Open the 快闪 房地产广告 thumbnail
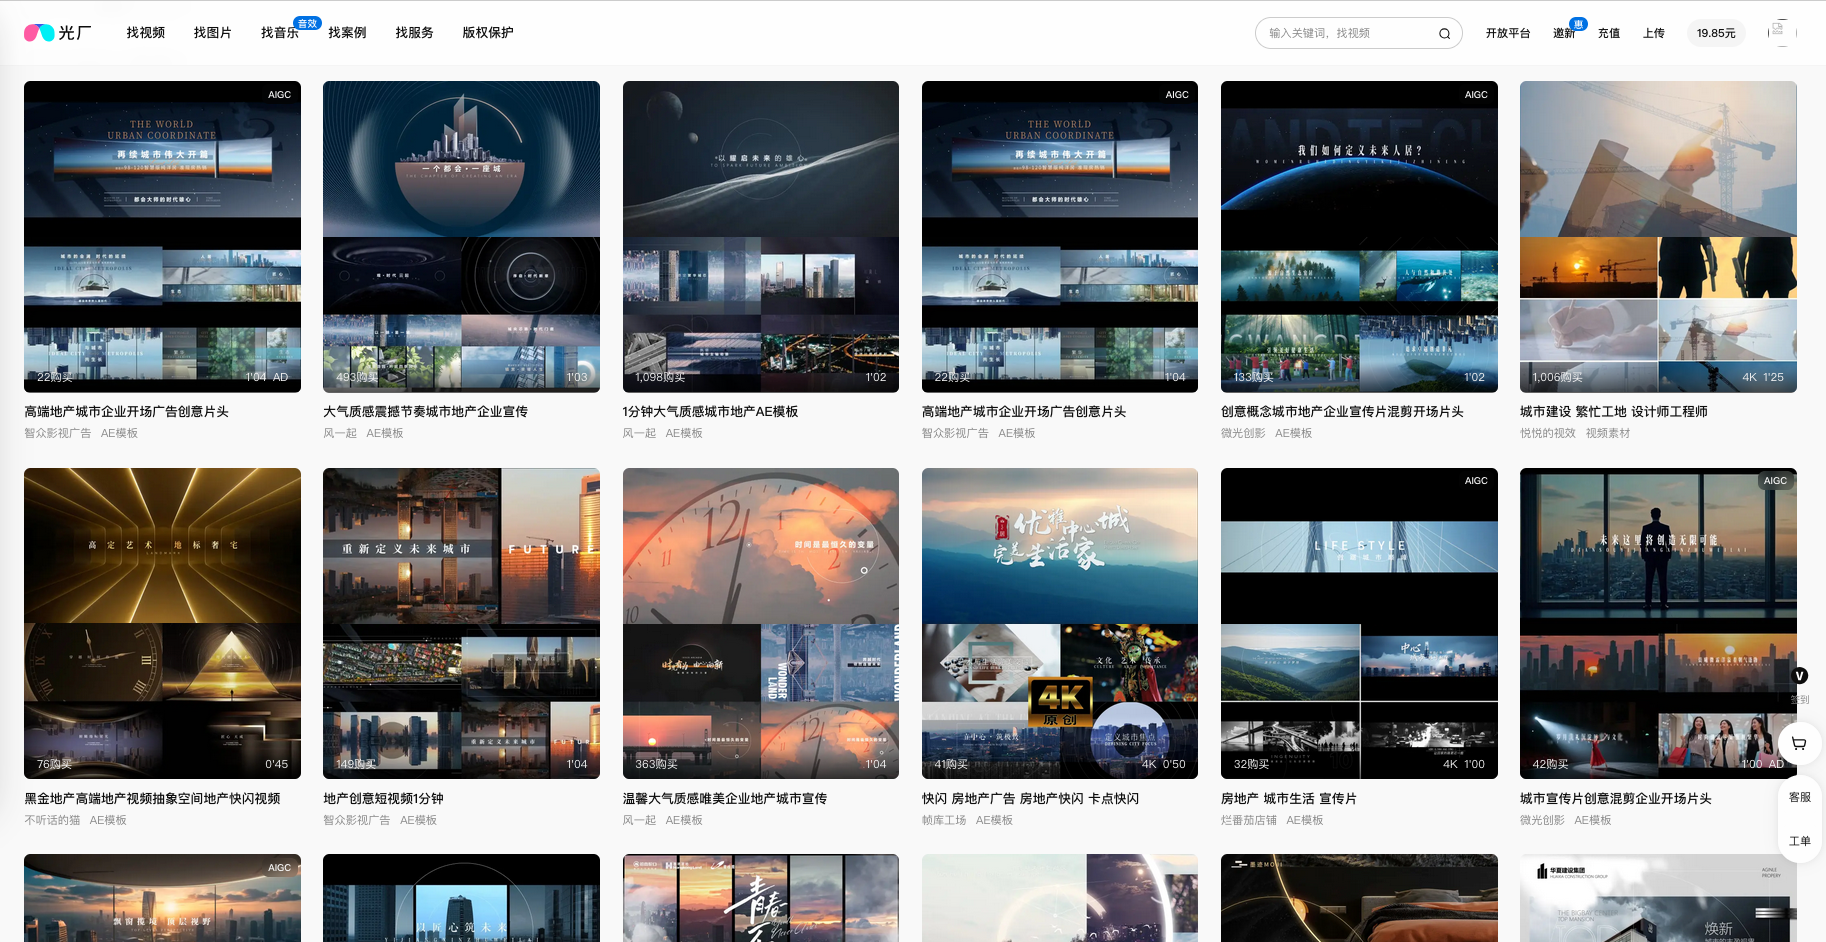Viewport: 1826px width, 942px height. (1060, 623)
